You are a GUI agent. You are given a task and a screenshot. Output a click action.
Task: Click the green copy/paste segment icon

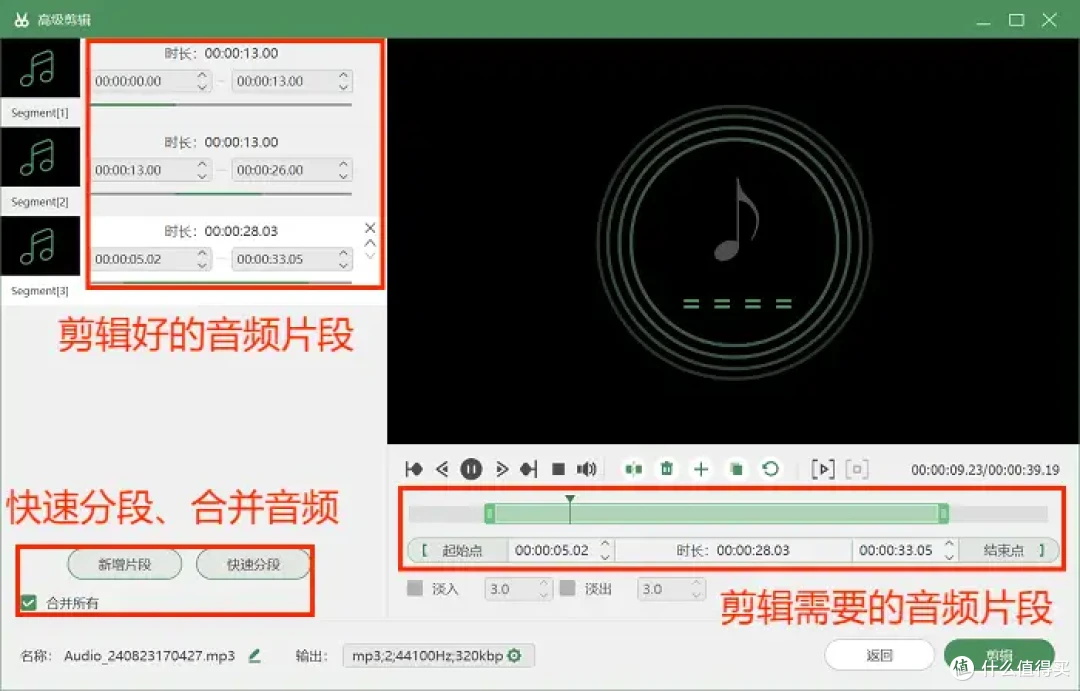pyautogui.click(x=736, y=469)
